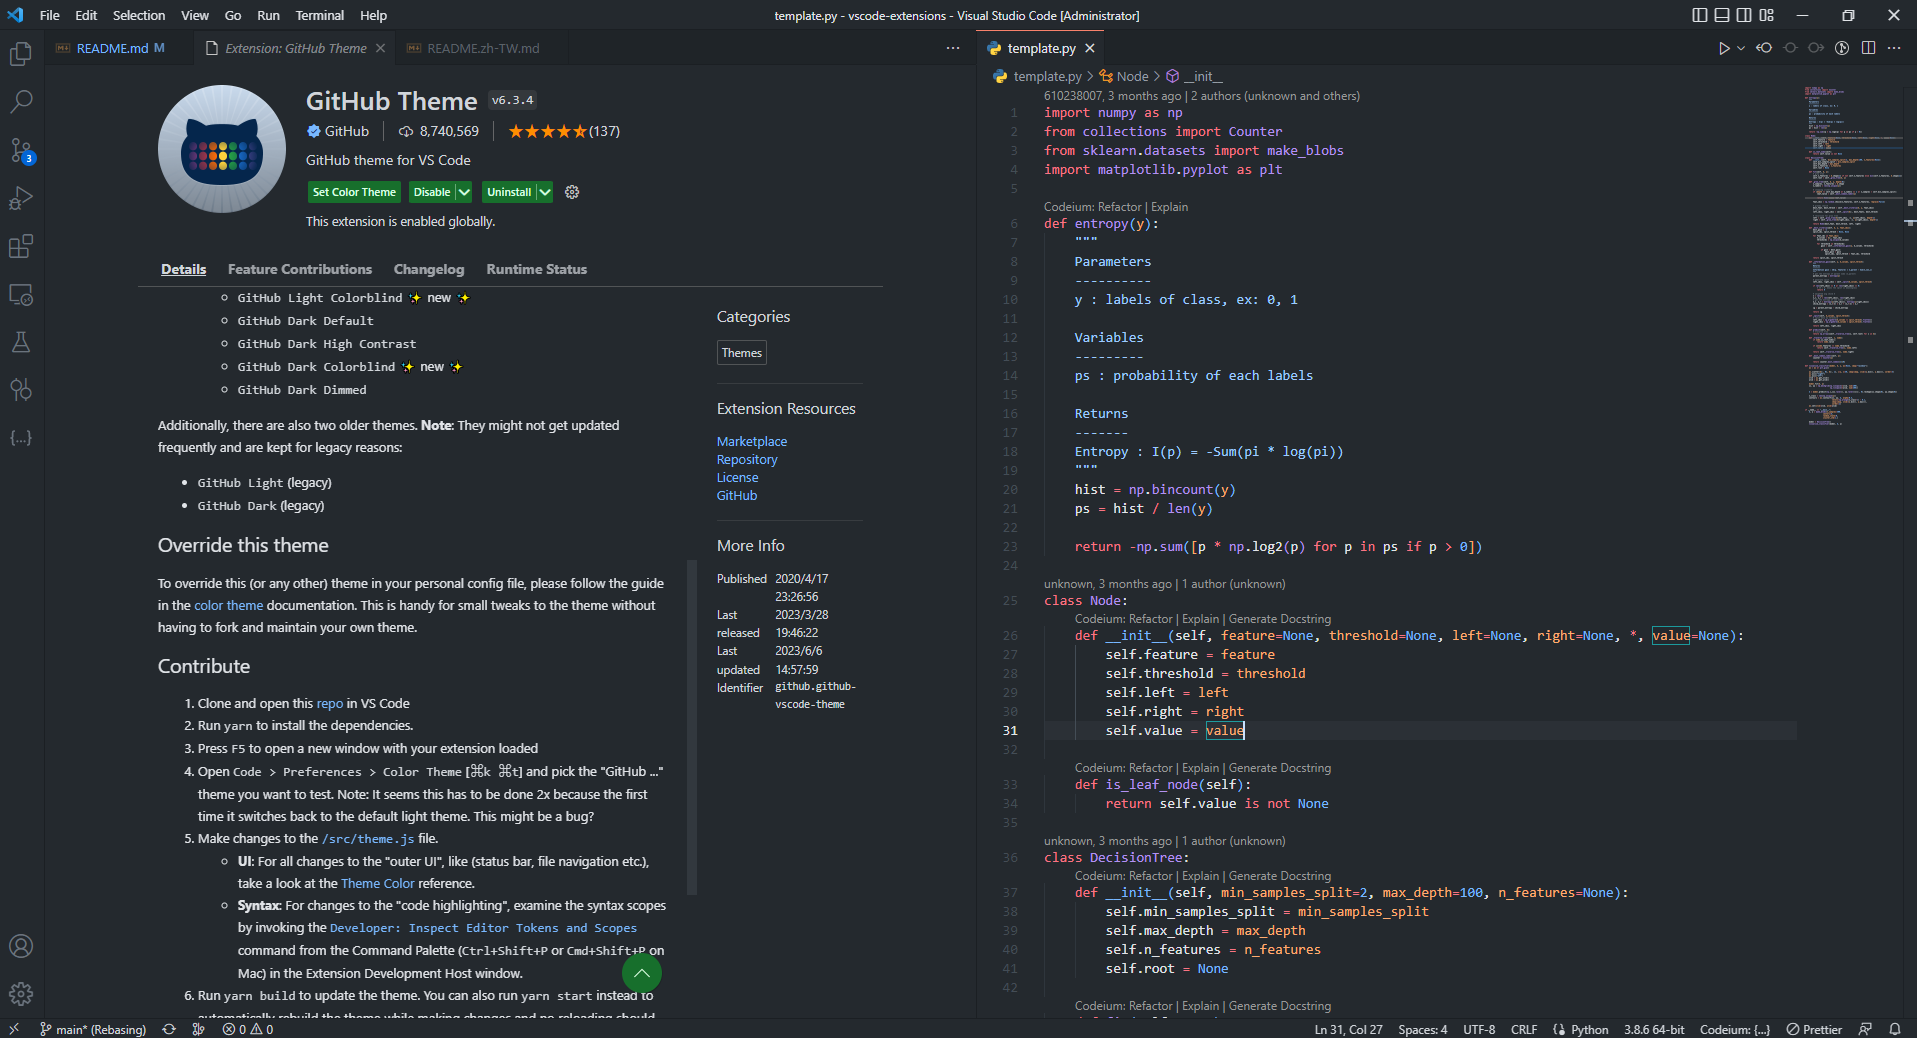Click the errors and warnings count in status bar

tap(248, 1029)
